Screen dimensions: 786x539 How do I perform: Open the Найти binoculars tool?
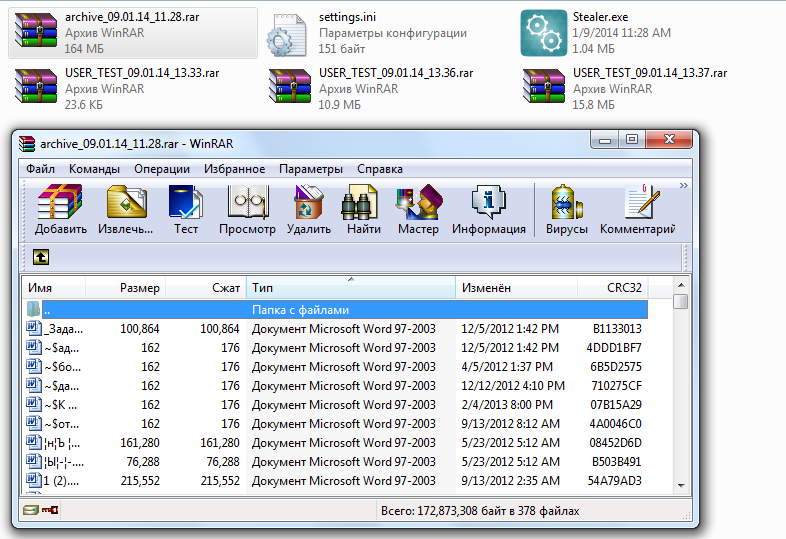click(x=359, y=202)
